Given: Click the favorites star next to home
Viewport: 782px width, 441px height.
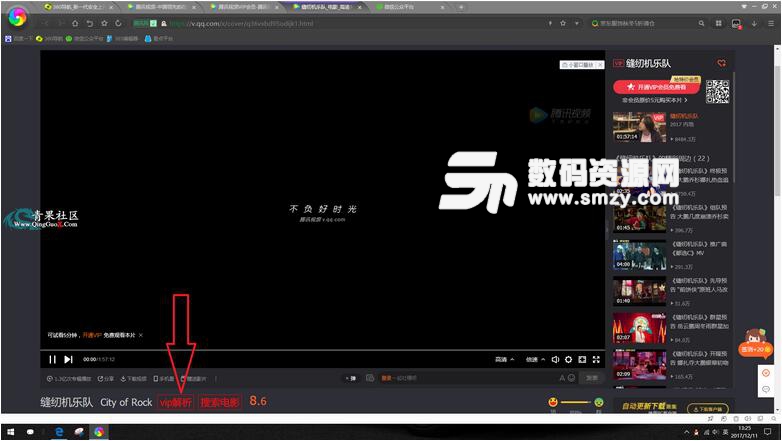Looking at the screenshot, I should pos(104,23).
